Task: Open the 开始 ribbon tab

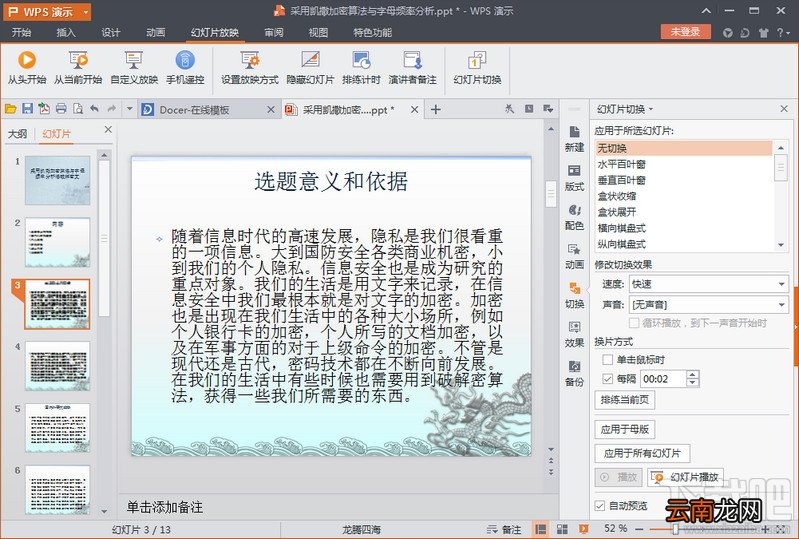Action: (x=21, y=32)
